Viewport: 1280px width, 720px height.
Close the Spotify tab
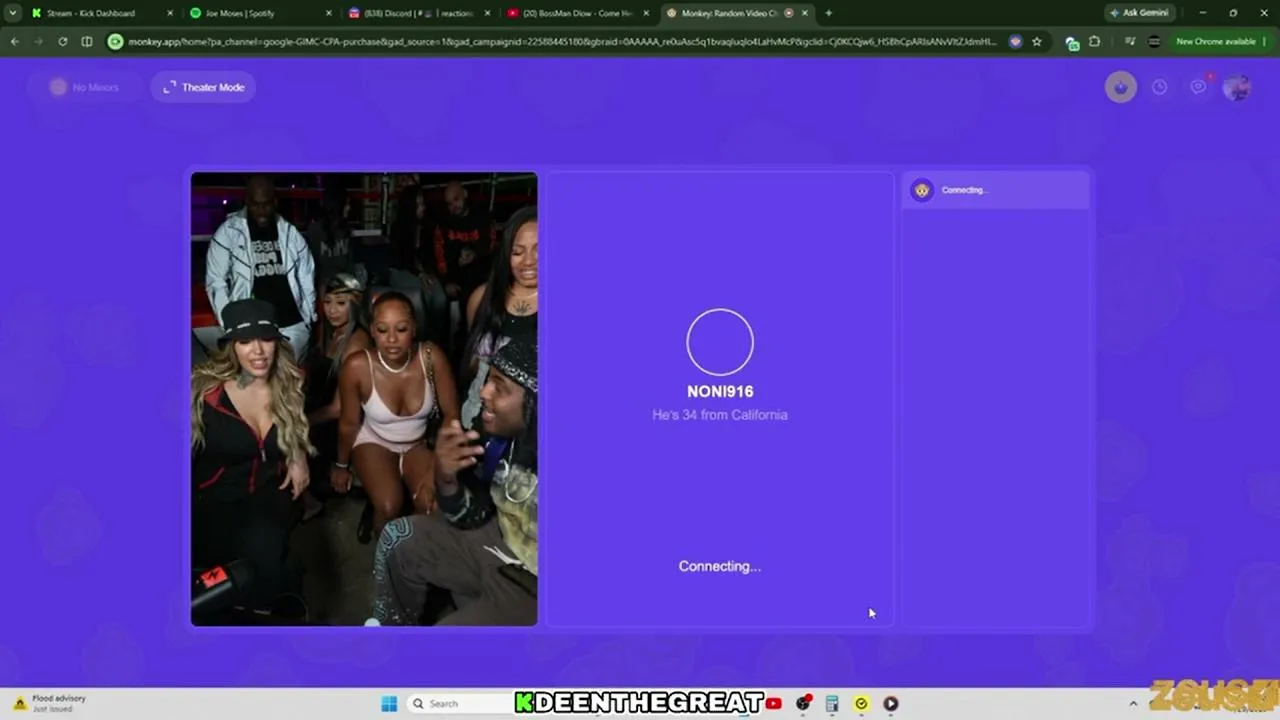click(329, 13)
